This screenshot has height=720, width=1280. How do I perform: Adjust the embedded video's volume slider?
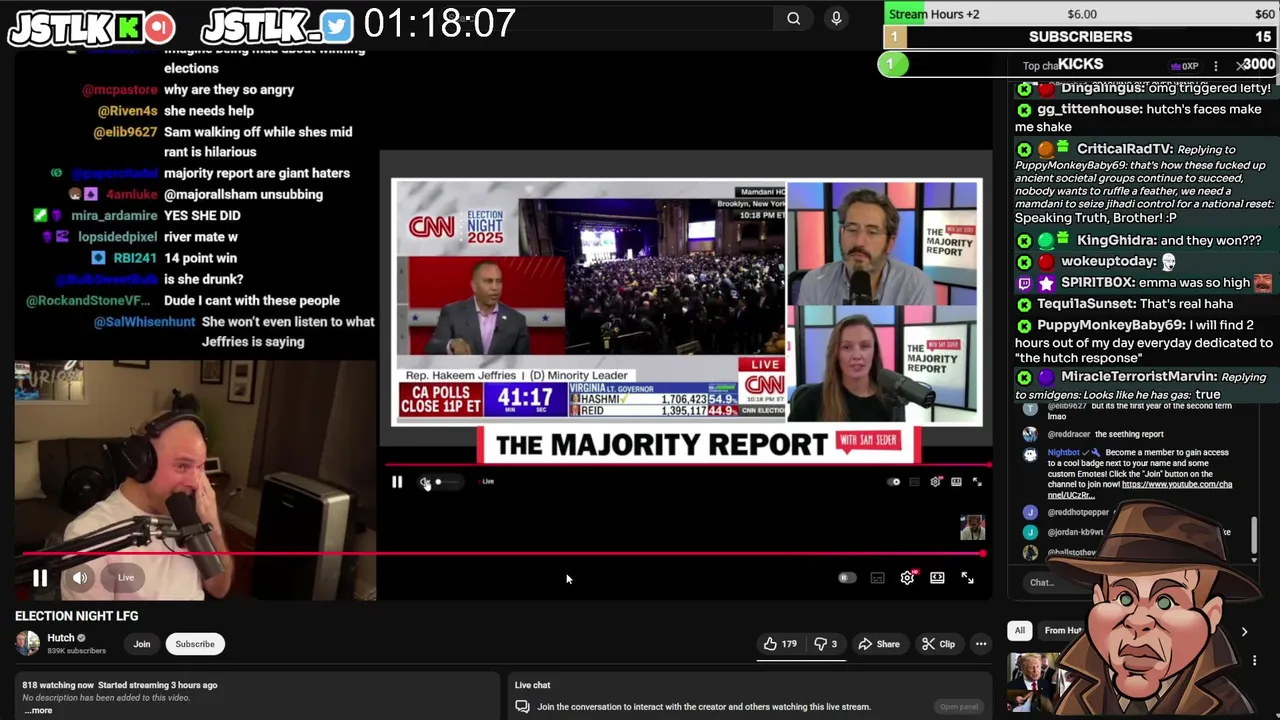(x=447, y=482)
